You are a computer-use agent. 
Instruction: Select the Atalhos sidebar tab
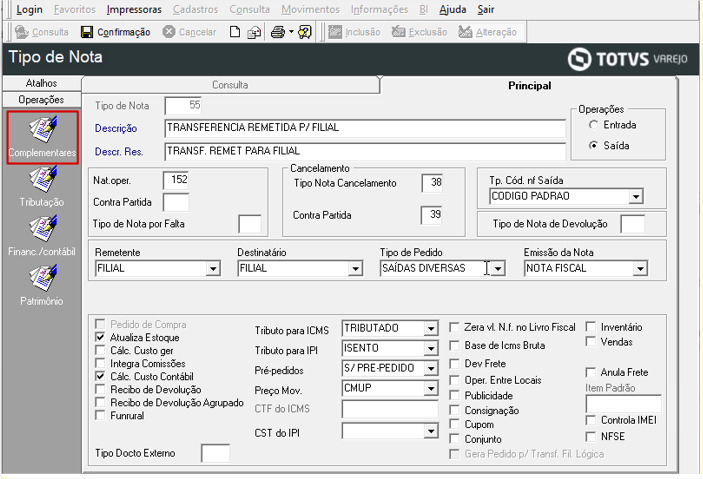point(41,83)
